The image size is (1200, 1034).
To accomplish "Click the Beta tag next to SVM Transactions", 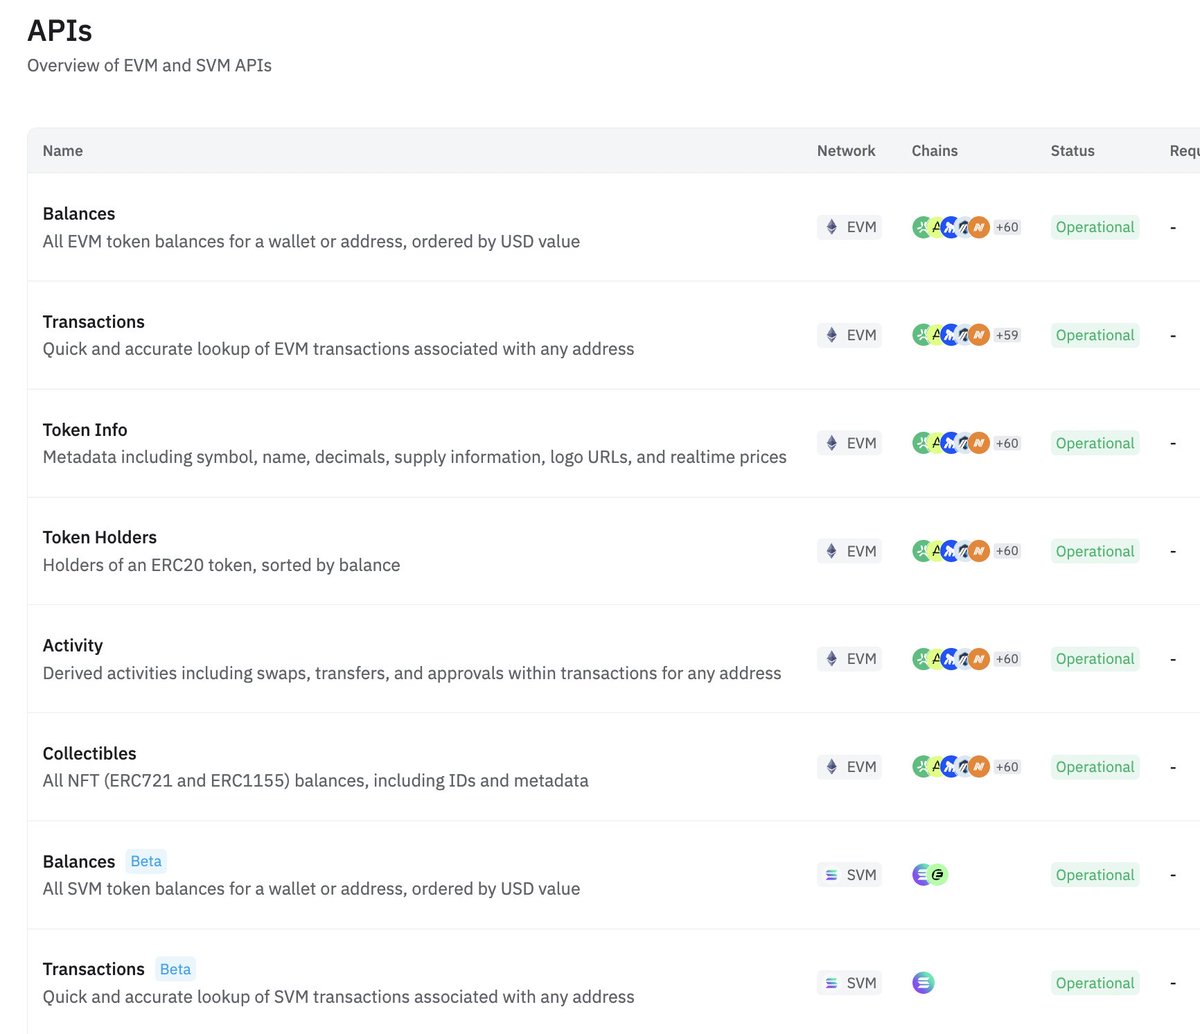I will coord(175,970).
